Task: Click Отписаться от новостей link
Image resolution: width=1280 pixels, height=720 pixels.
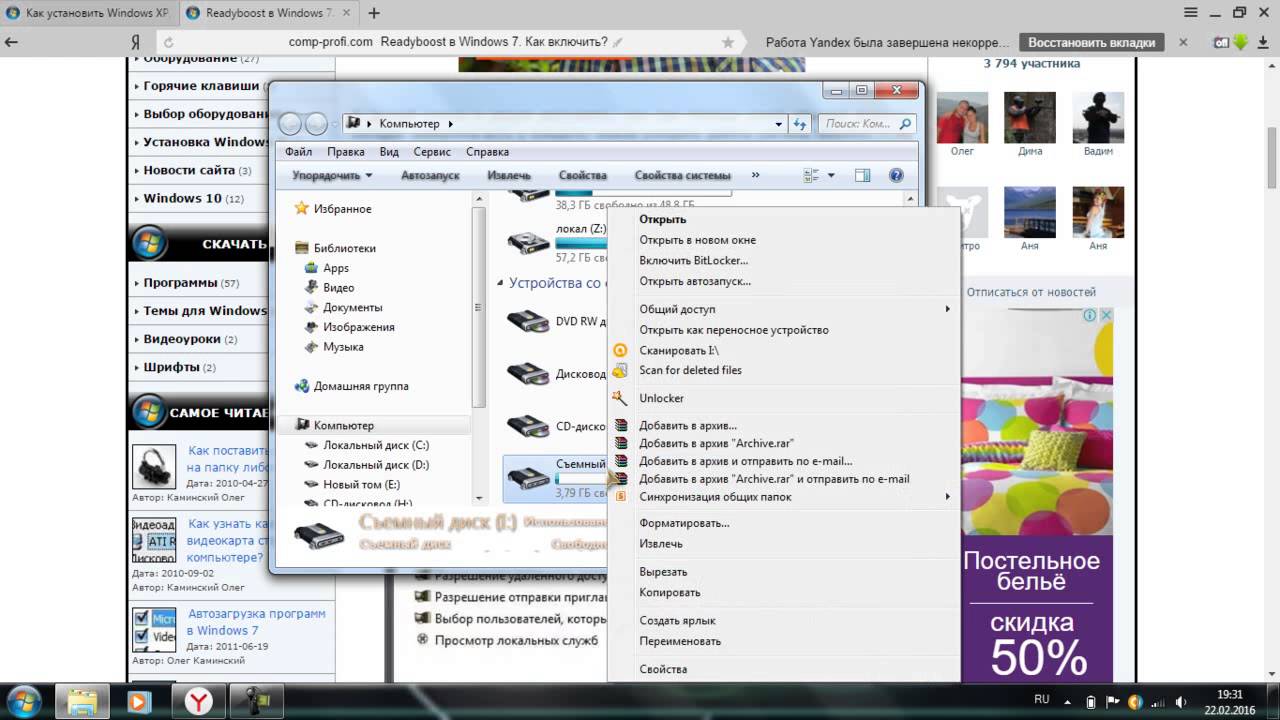Action: coord(1031,292)
